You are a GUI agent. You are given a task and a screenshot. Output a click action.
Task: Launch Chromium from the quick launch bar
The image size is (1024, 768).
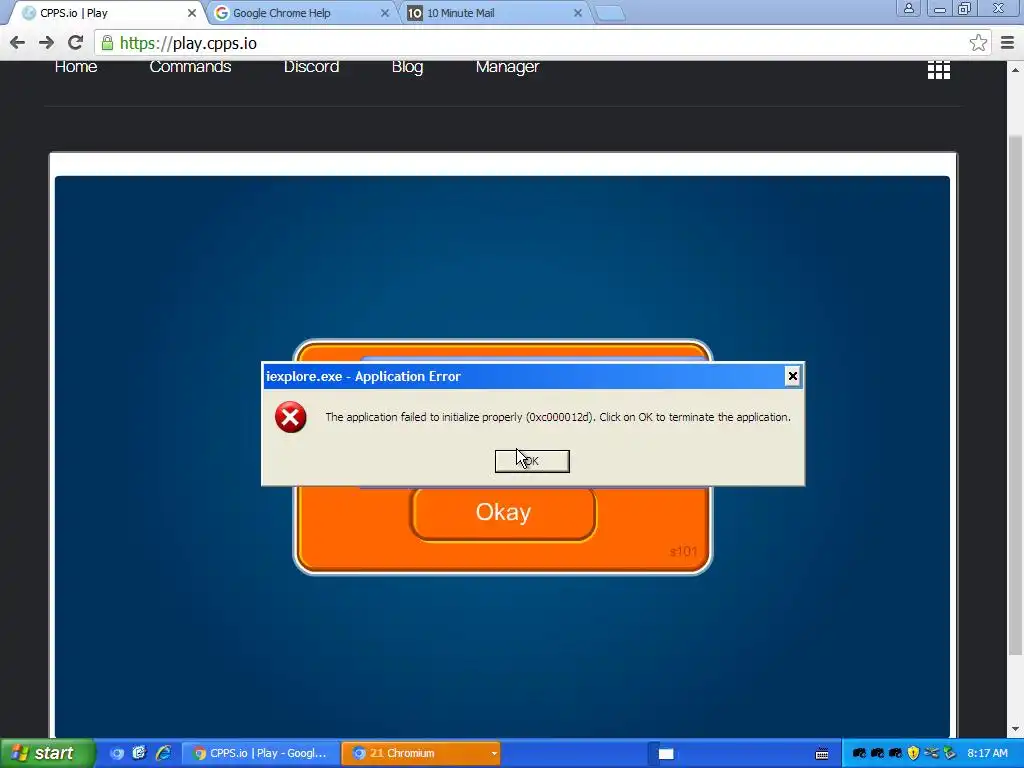(117, 753)
